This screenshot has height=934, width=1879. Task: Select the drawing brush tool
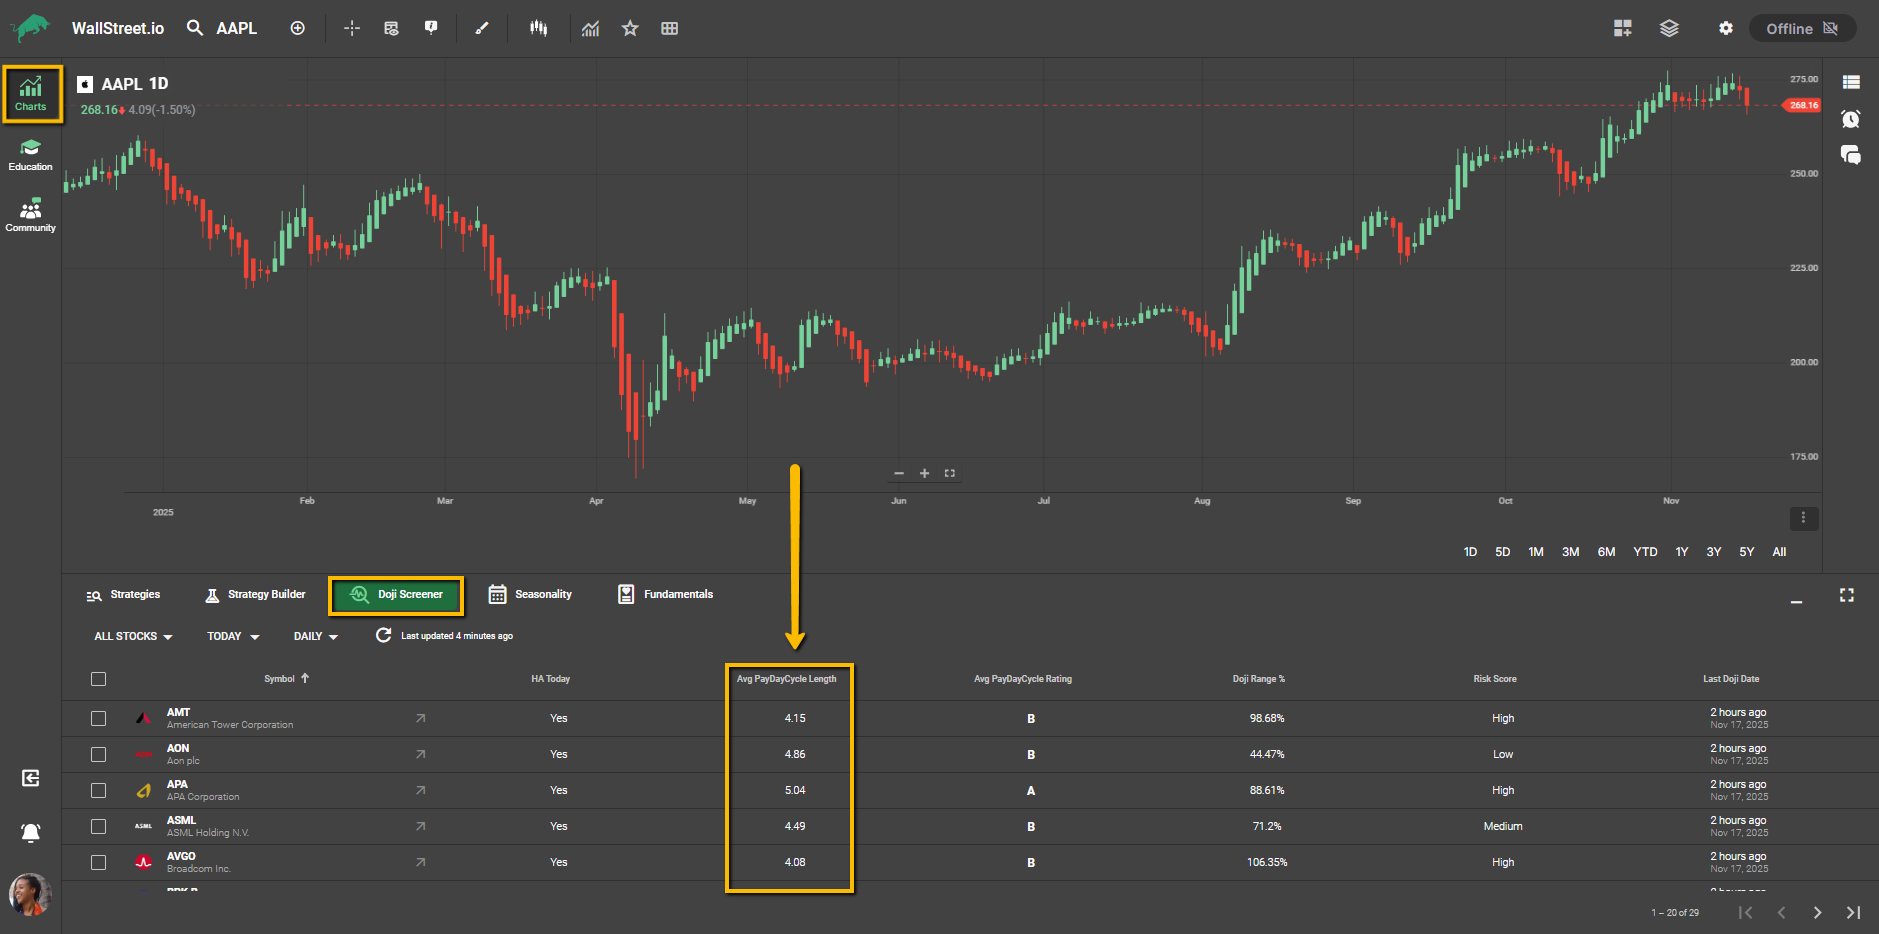pyautogui.click(x=482, y=29)
